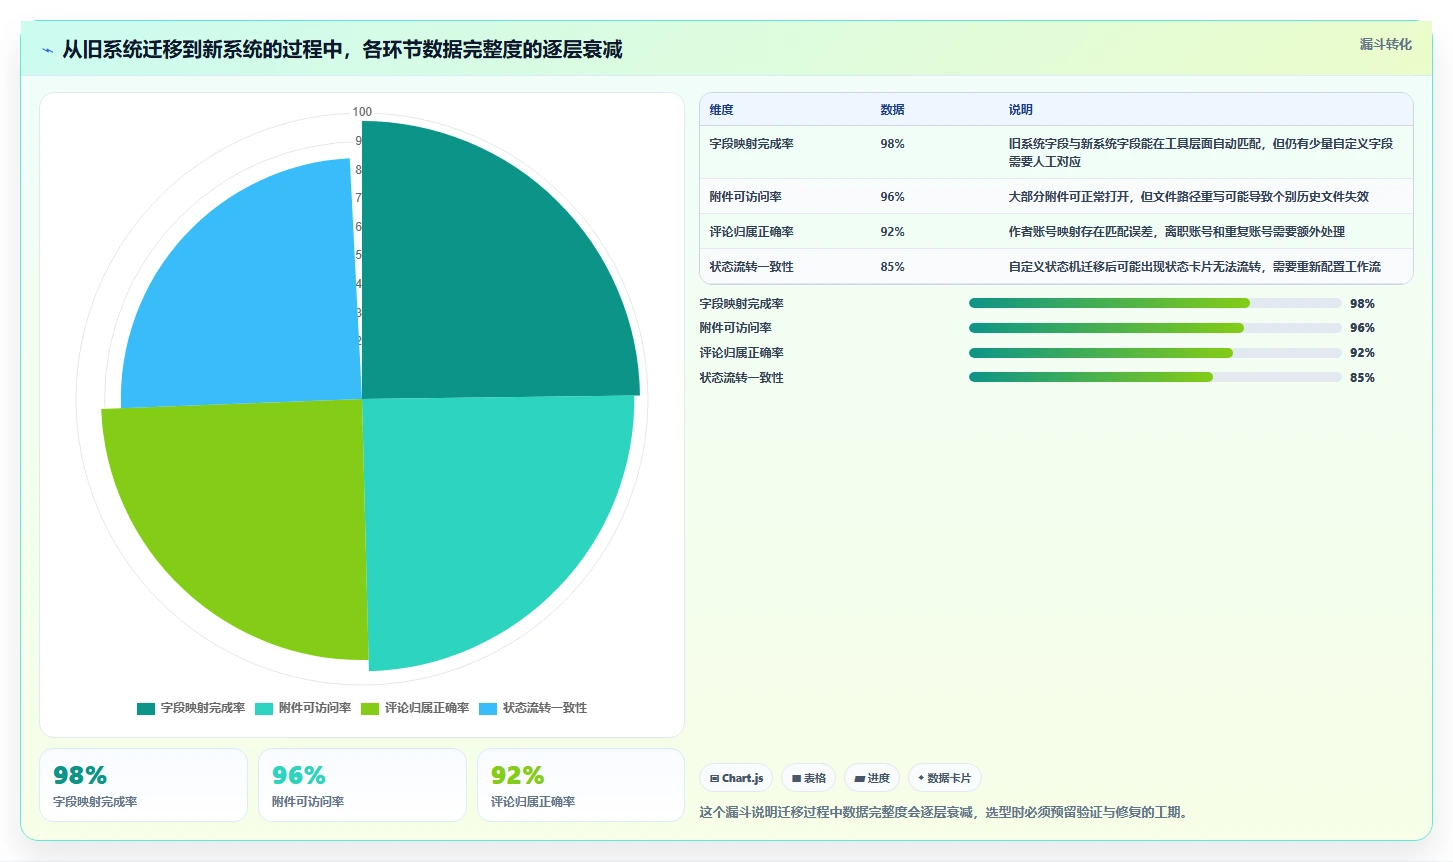Toggle the 字段映射完成率 legend item
This screenshot has height=862, width=1453.
click(191, 708)
